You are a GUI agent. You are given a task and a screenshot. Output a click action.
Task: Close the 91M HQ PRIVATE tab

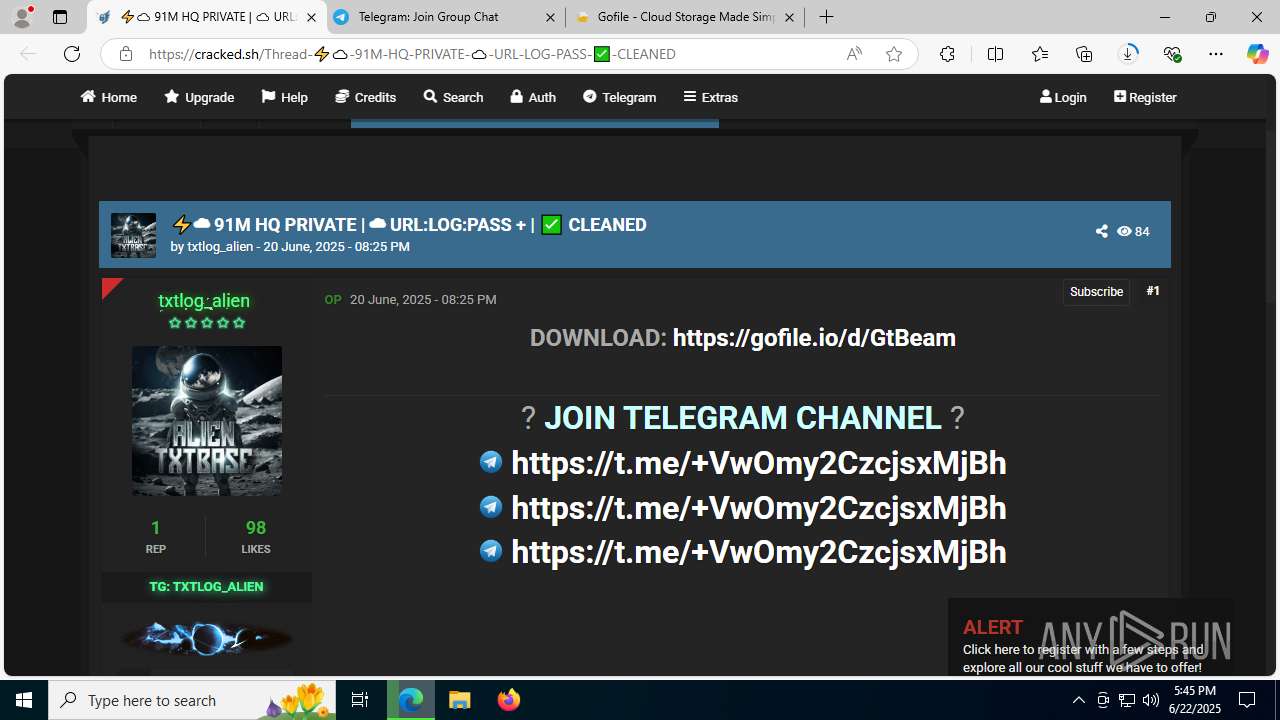pos(311,17)
